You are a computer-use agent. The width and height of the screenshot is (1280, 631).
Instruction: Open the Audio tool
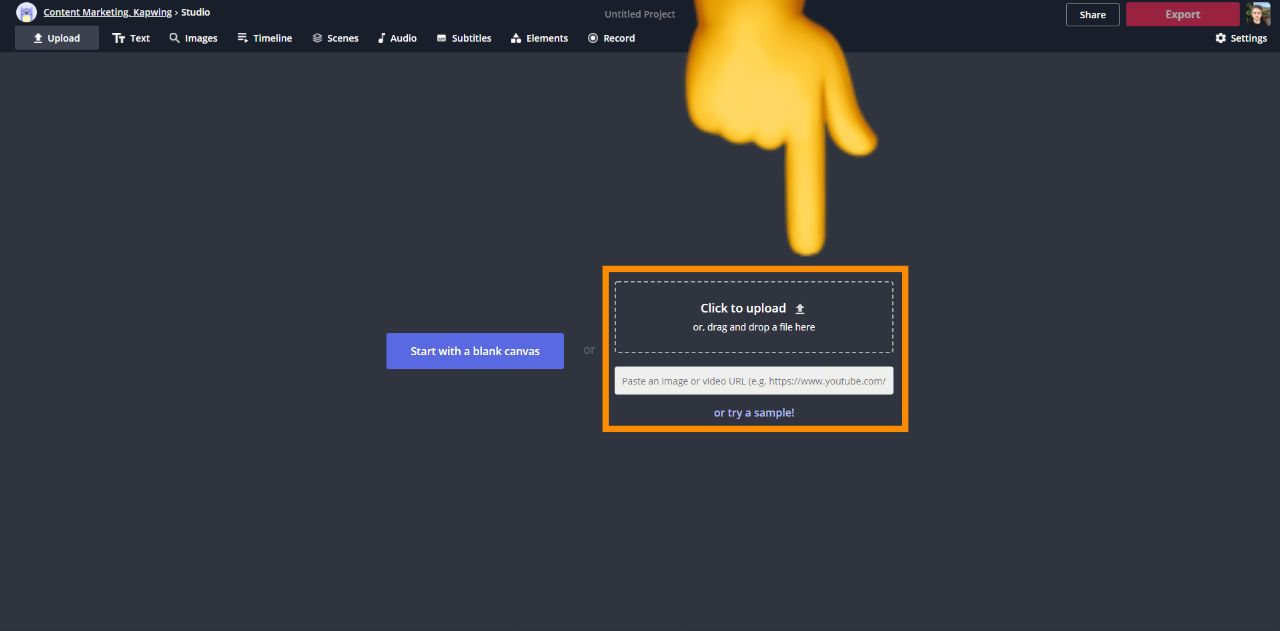click(x=397, y=38)
